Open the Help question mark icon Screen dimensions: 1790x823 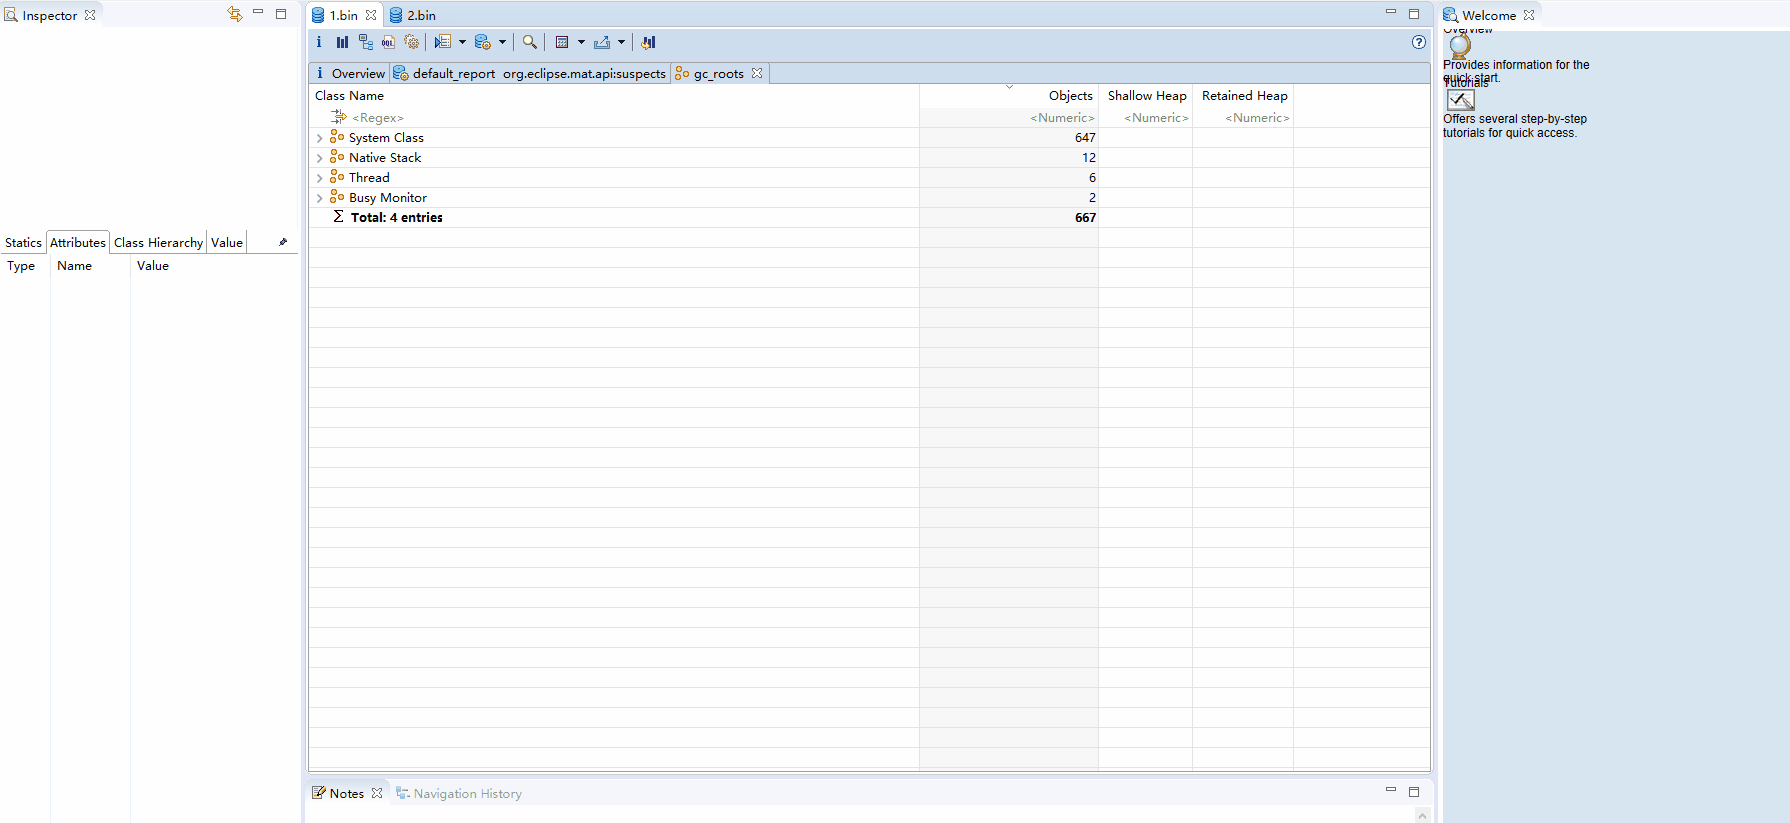1418,42
